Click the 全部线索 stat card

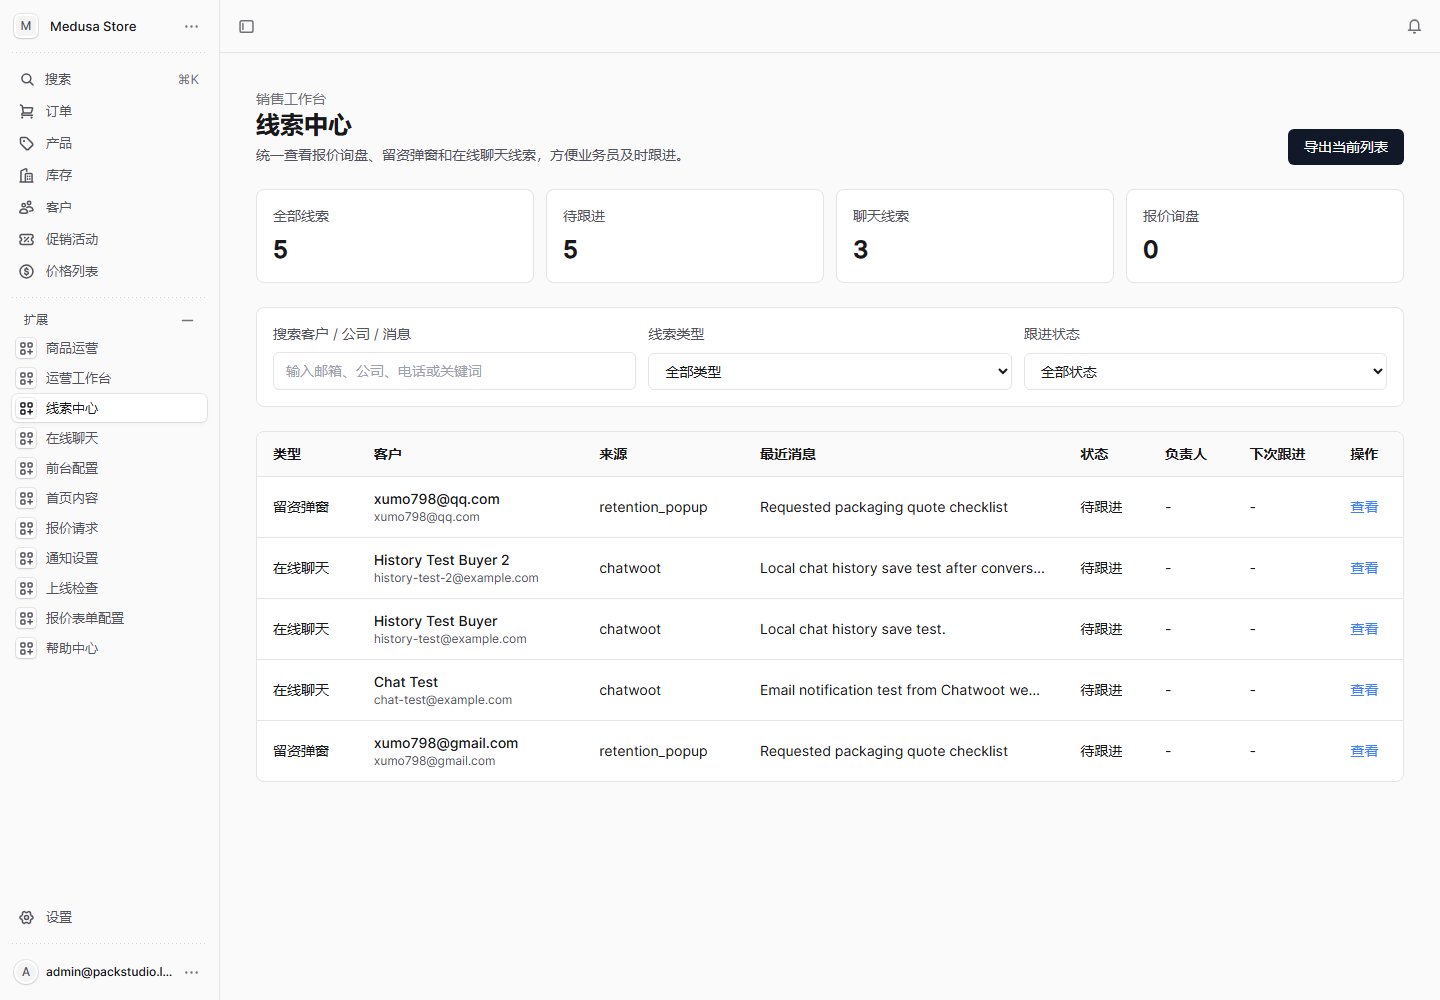(x=395, y=236)
